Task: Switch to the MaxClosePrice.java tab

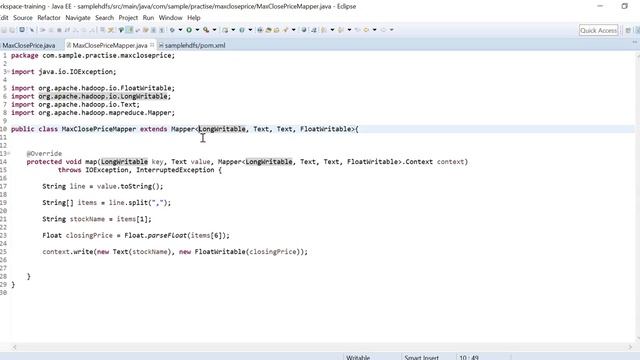Action: coord(29,45)
